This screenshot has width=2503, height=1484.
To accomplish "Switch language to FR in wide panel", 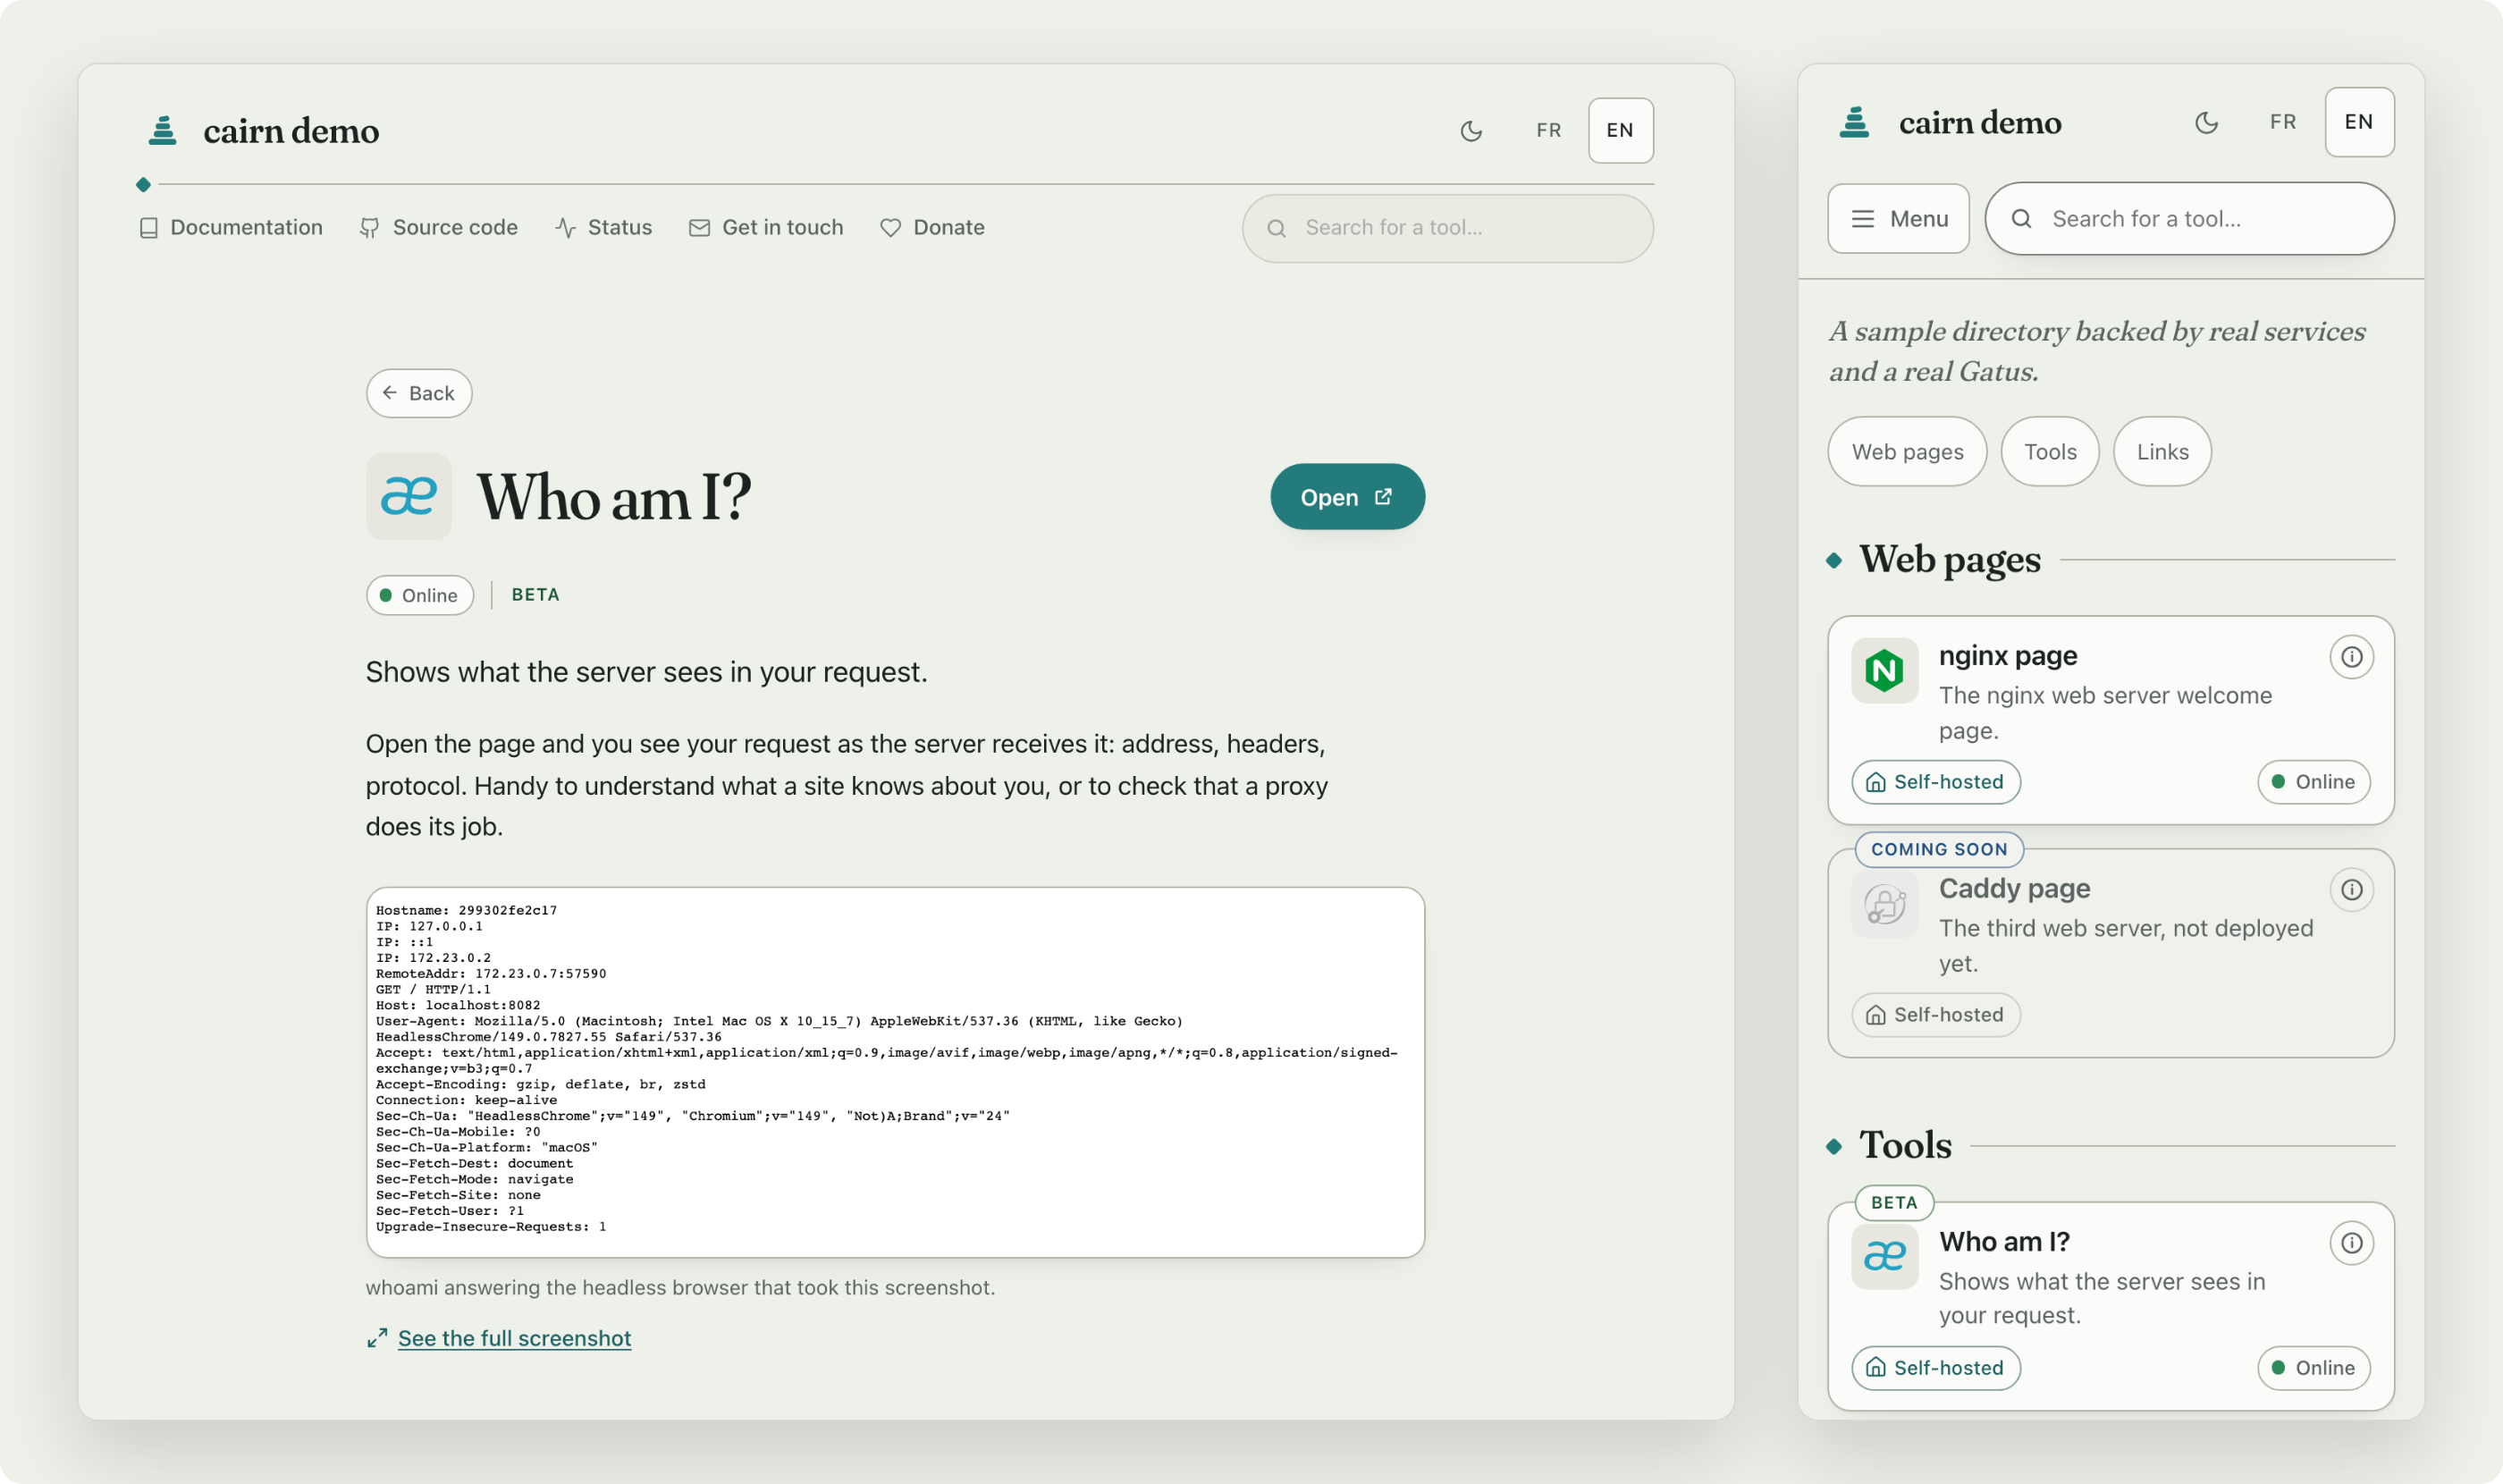I will [1549, 130].
